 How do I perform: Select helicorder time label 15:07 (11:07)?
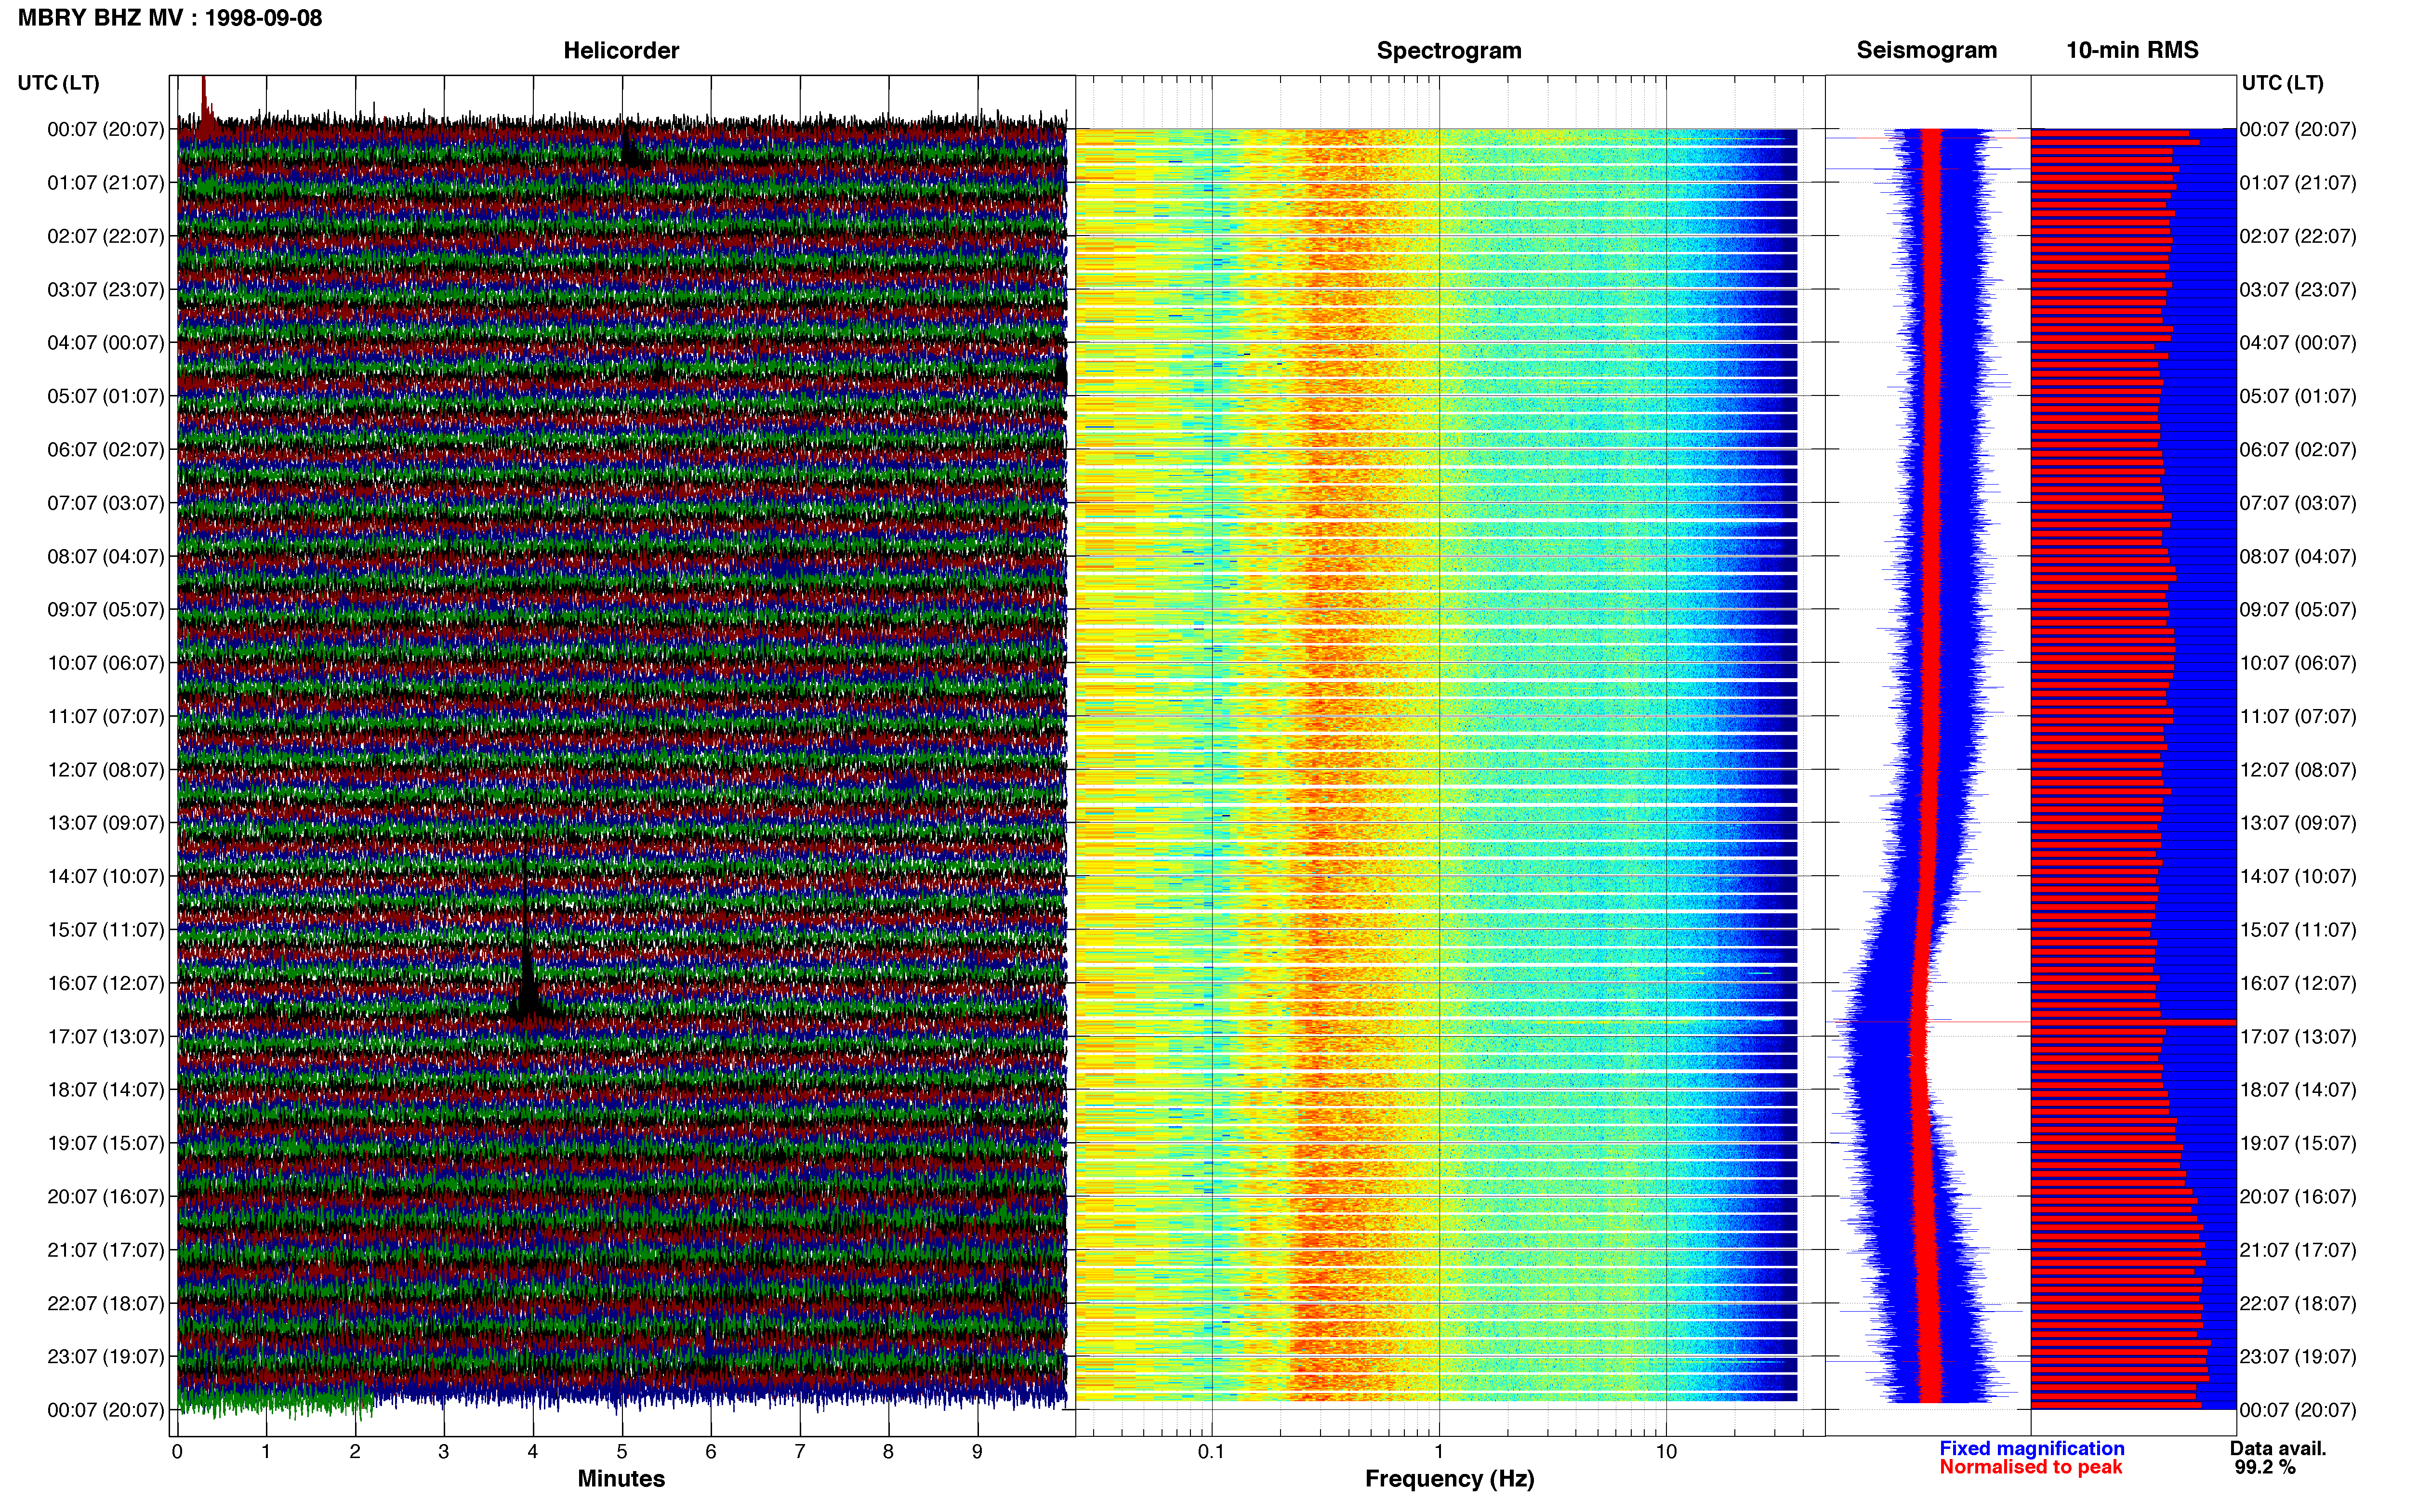click(x=105, y=930)
